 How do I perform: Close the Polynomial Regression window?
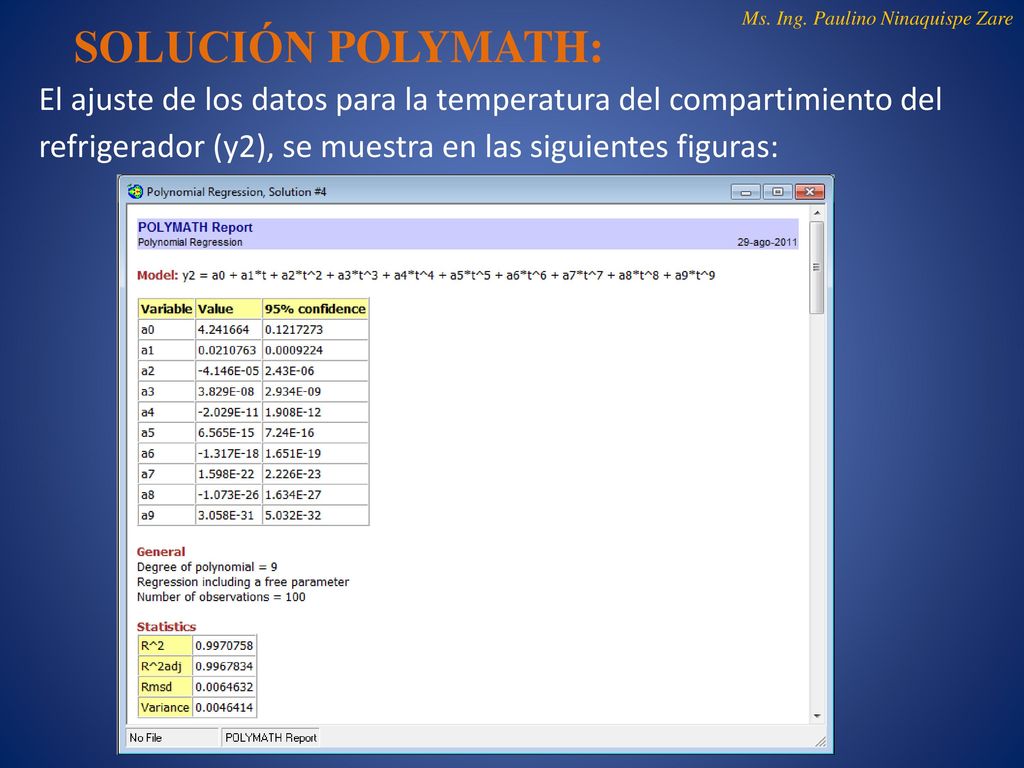[810, 192]
